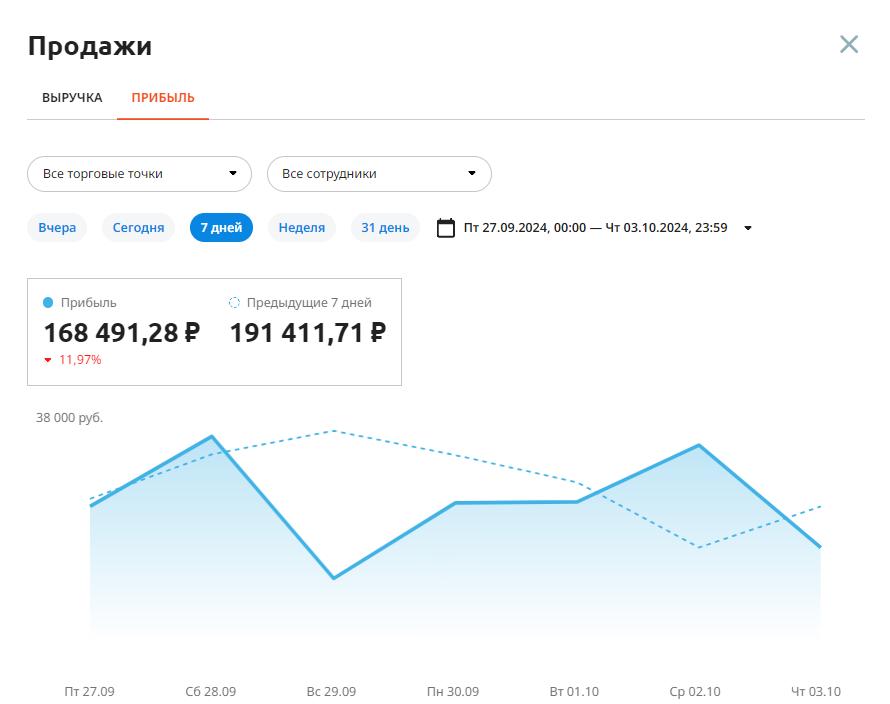Select the 31 день period

[385, 228]
